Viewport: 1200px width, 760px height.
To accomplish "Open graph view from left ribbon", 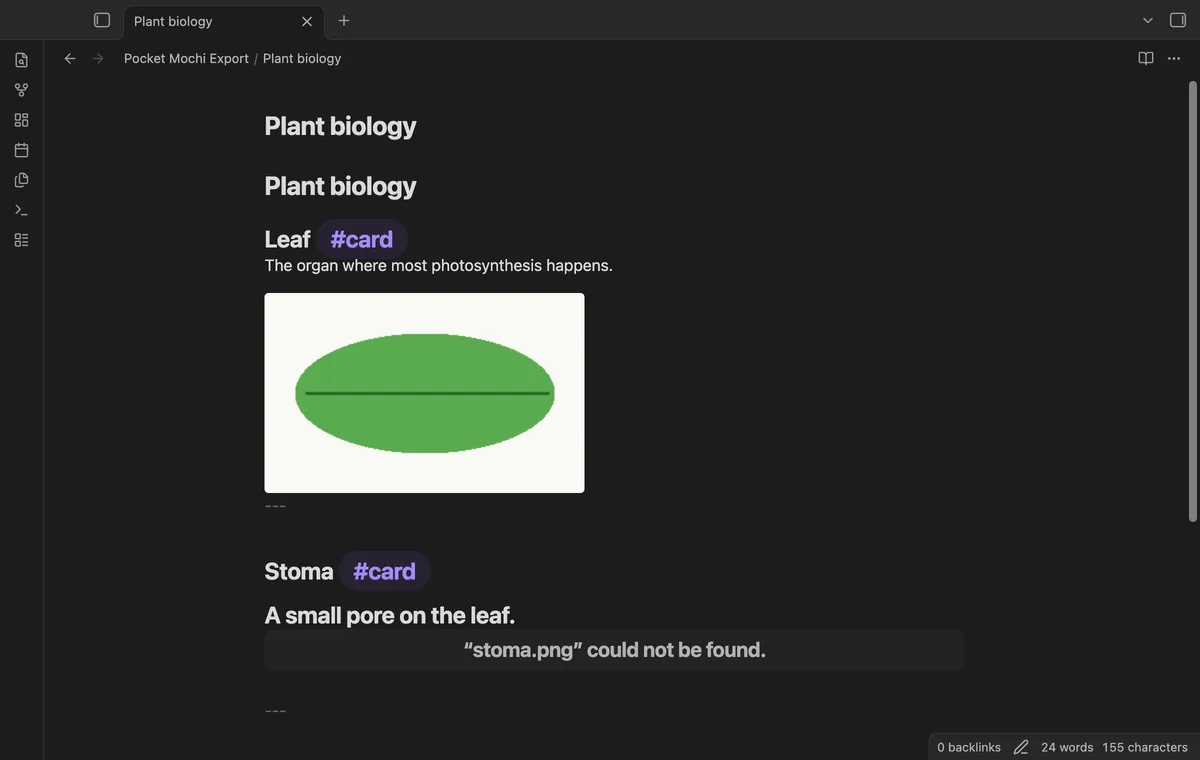I will click(21, 90).
